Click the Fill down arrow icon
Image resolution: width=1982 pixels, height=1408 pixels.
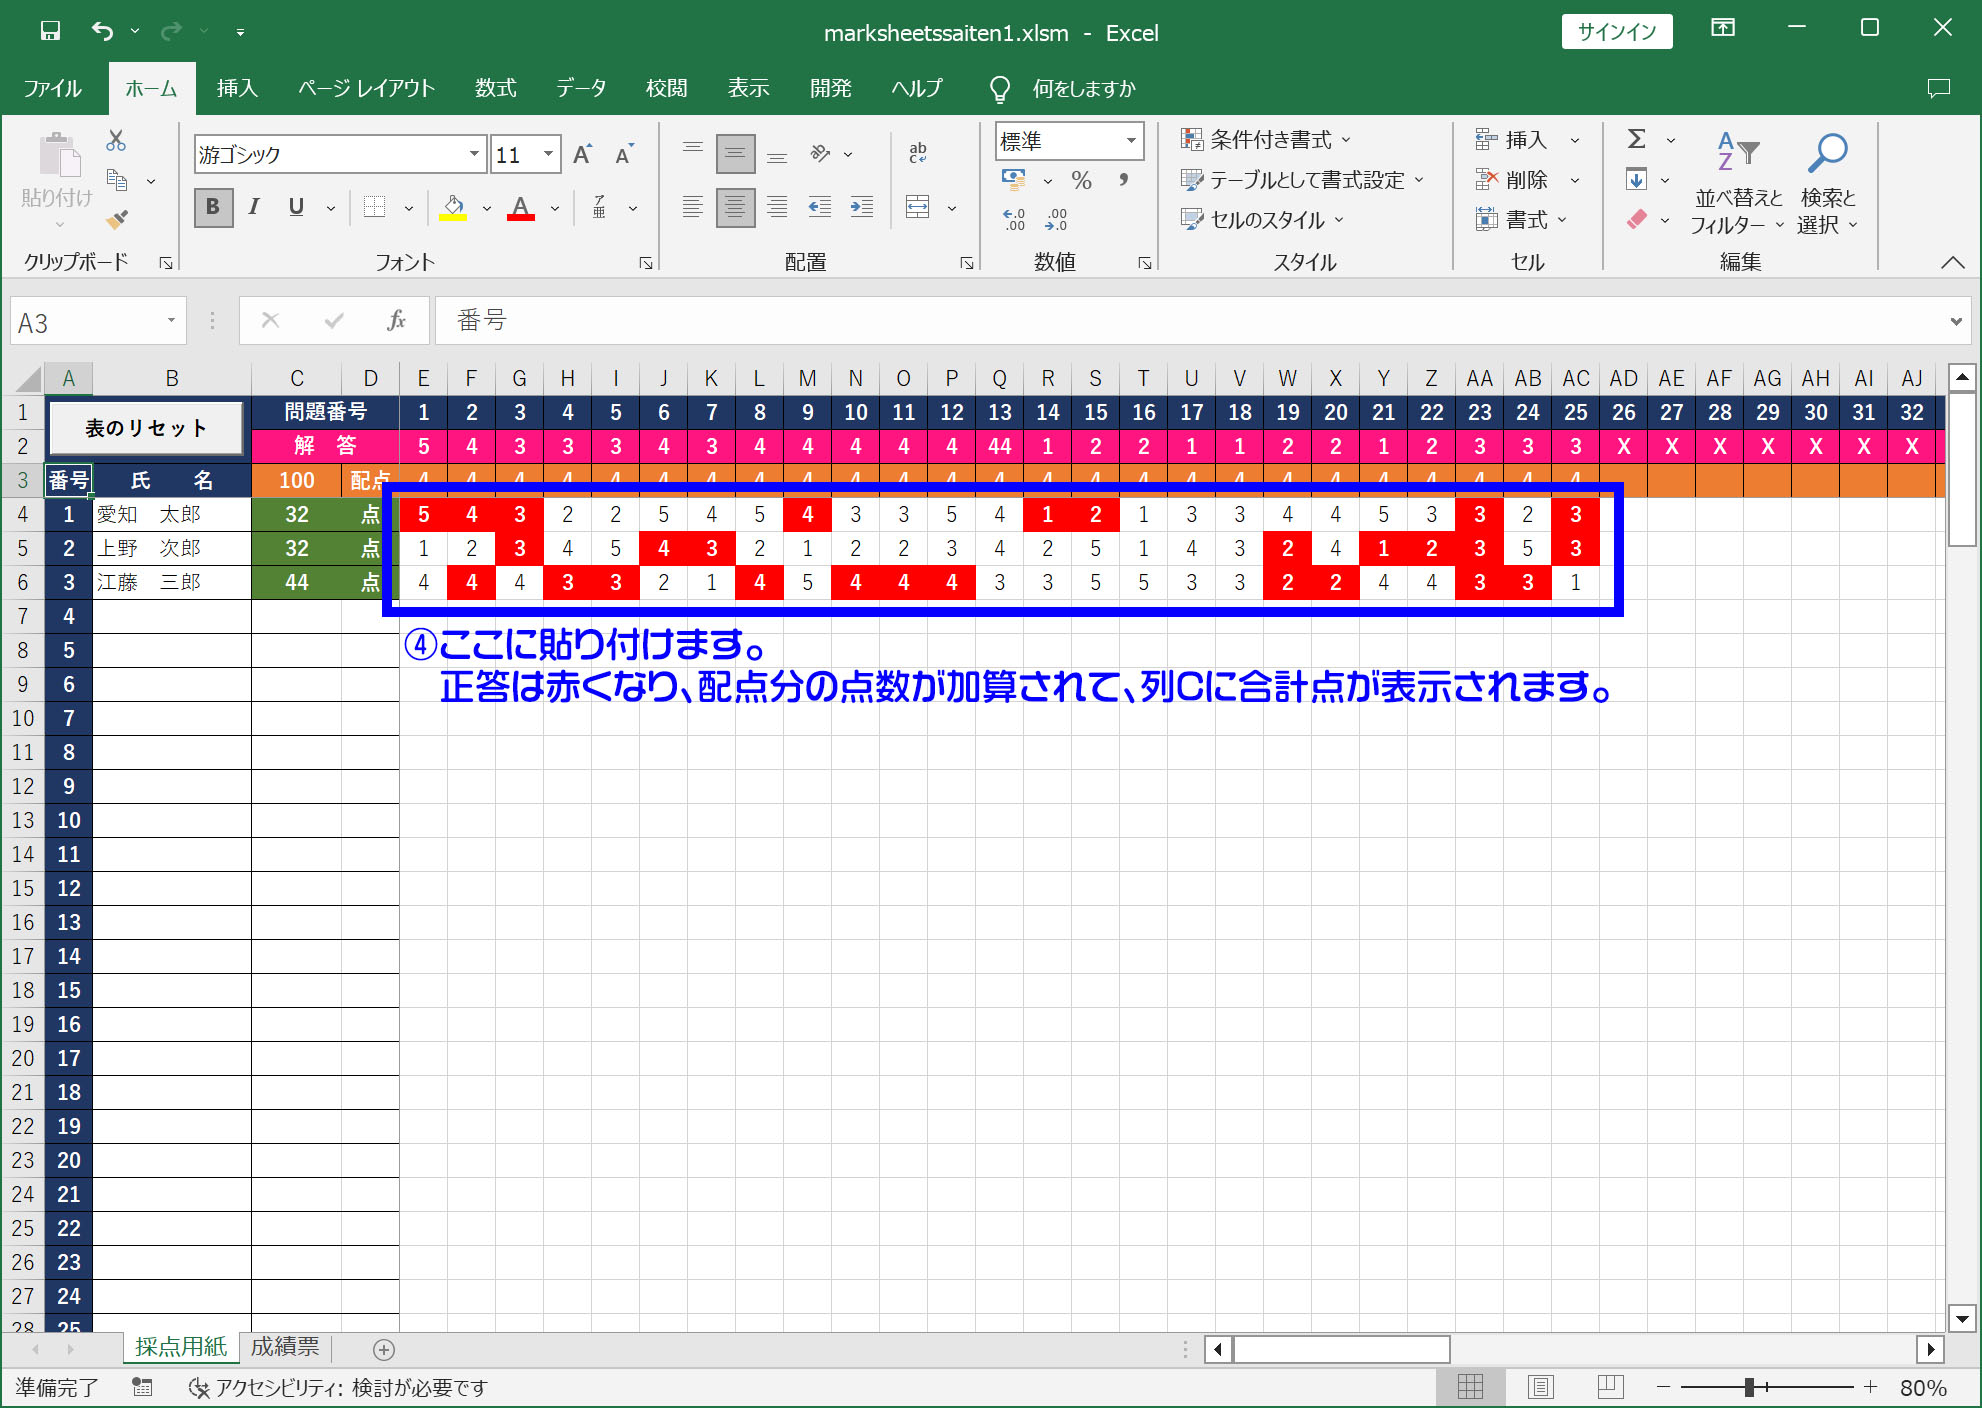coord(1636,180)
